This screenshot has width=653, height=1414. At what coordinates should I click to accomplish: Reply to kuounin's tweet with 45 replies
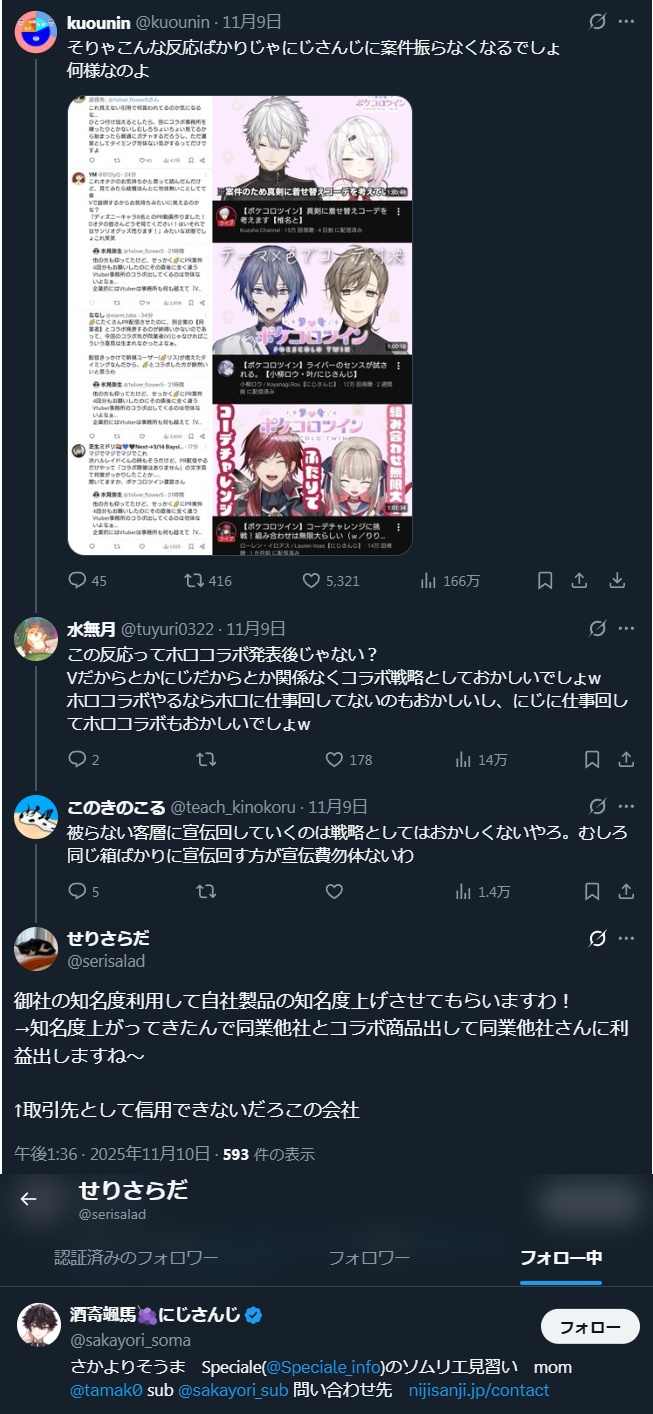tap(87, 580)
